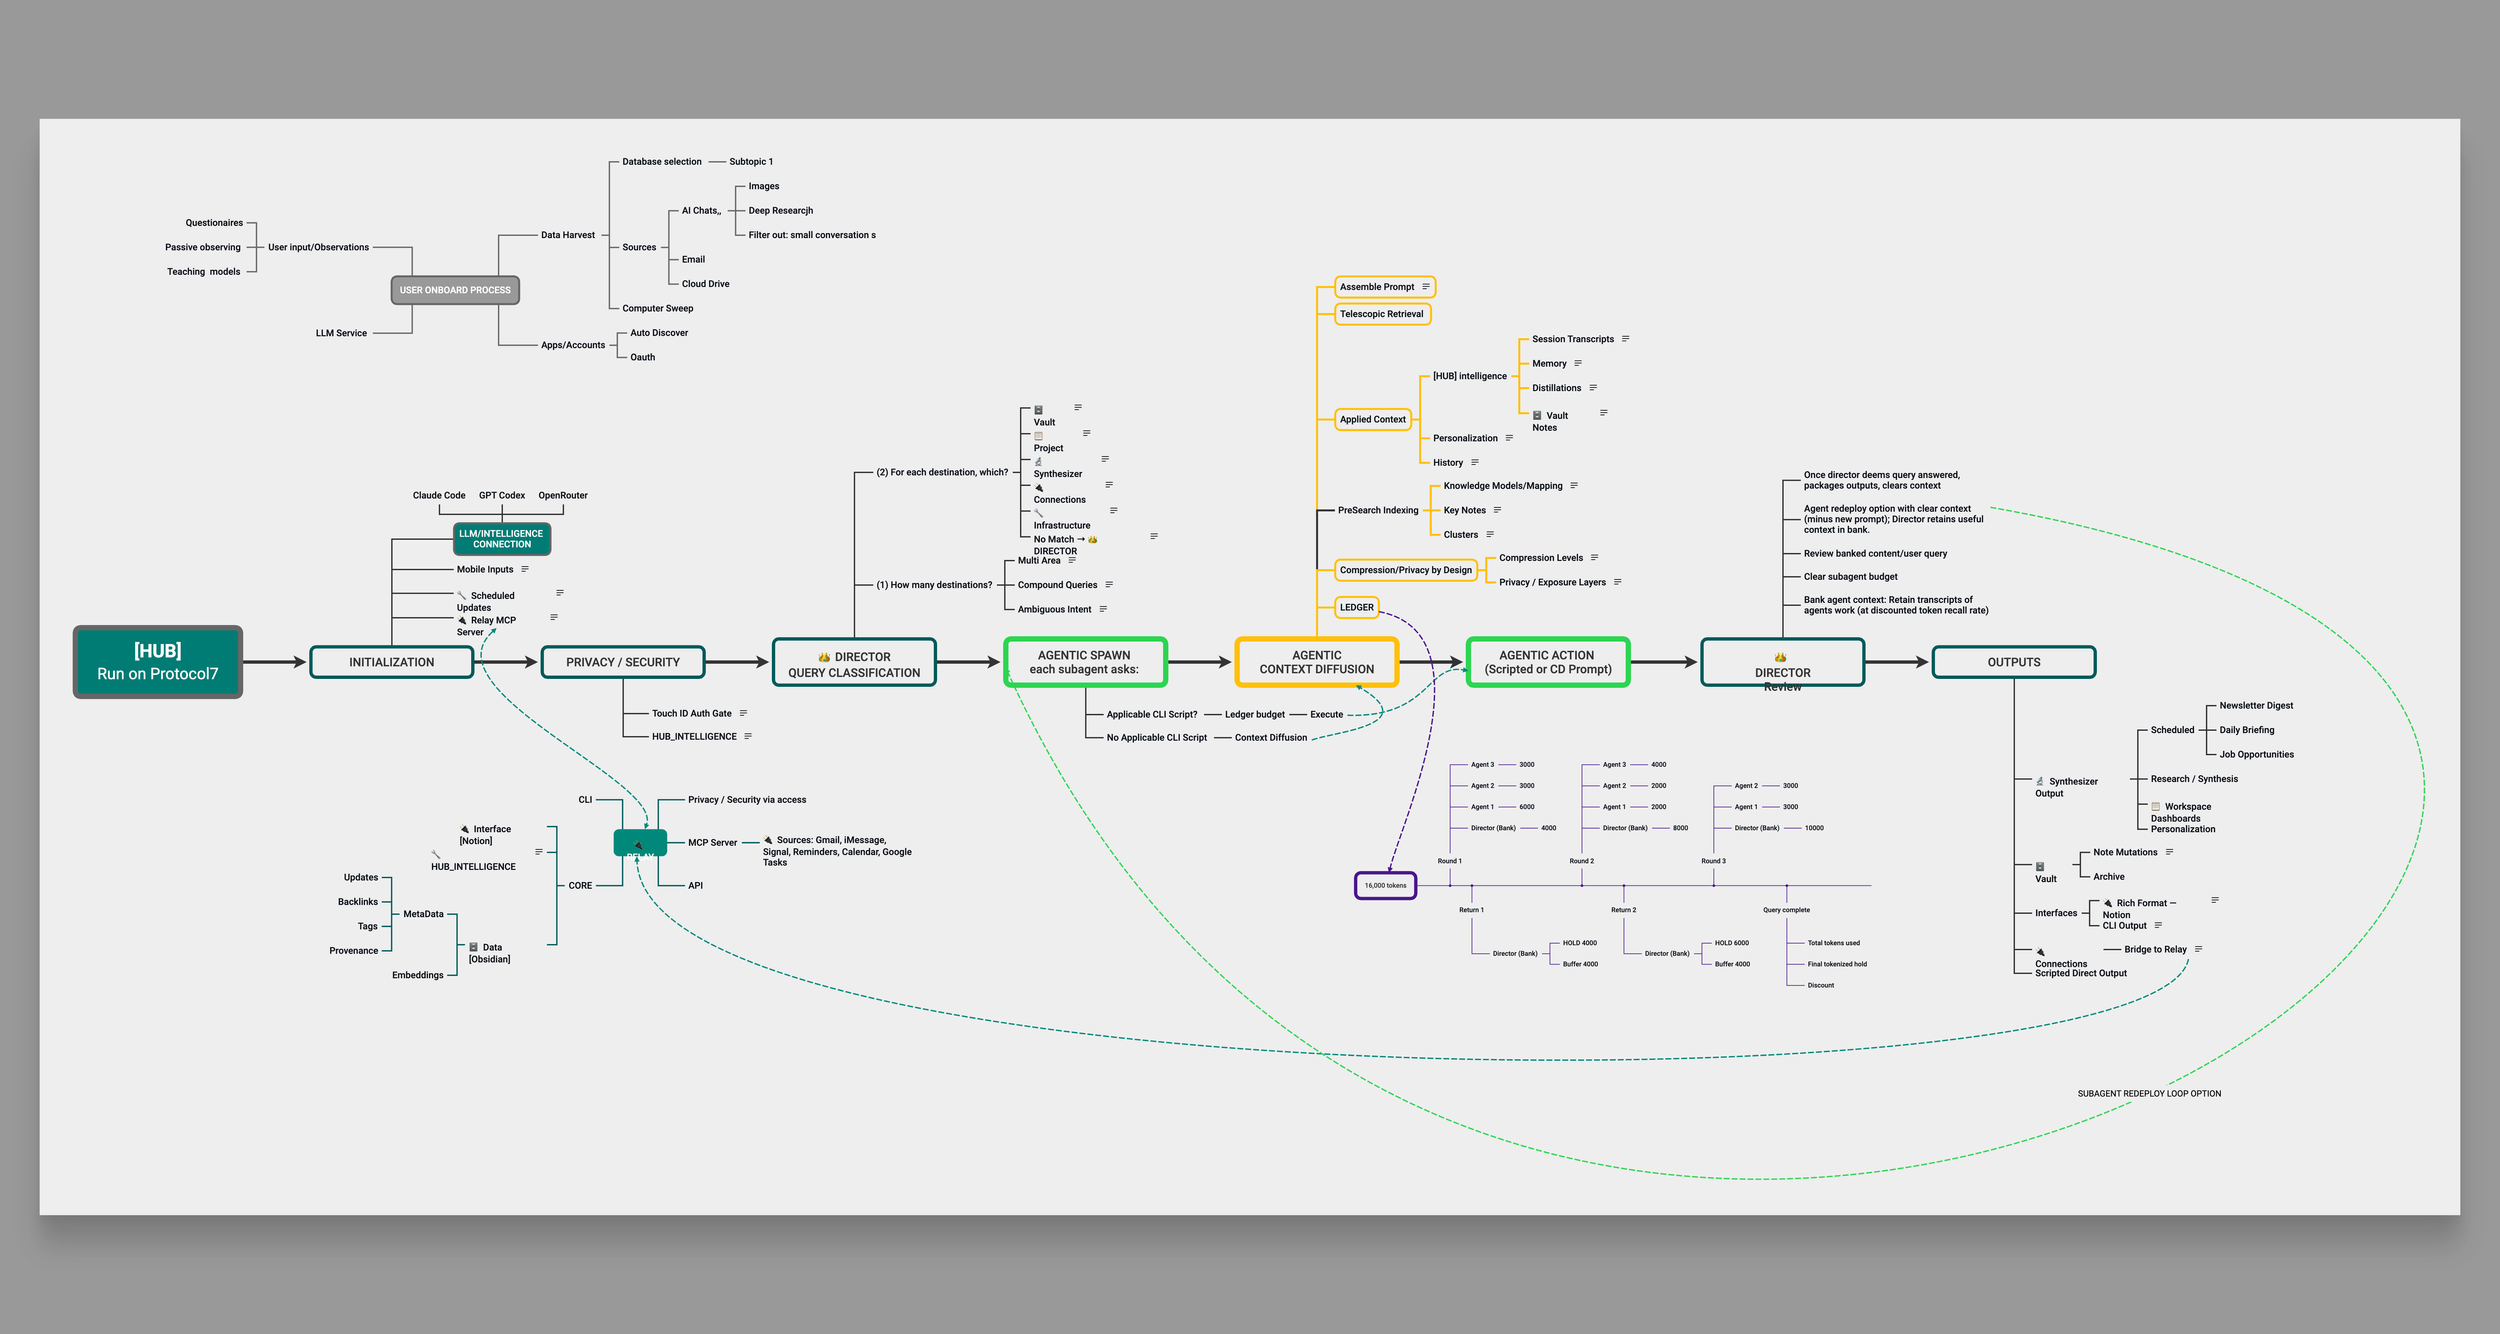Click the crown icon in the Director Query Classification node
This screenshot has height=1334, width=2500.
coord(824,657)
